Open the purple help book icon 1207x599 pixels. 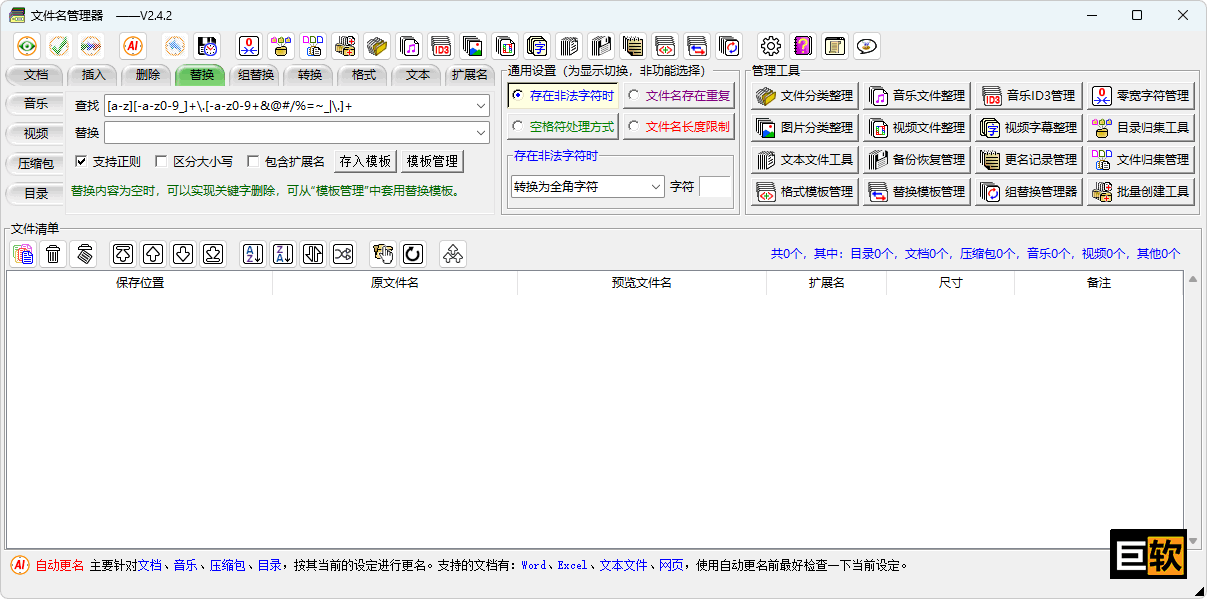[x=801, y=45]
